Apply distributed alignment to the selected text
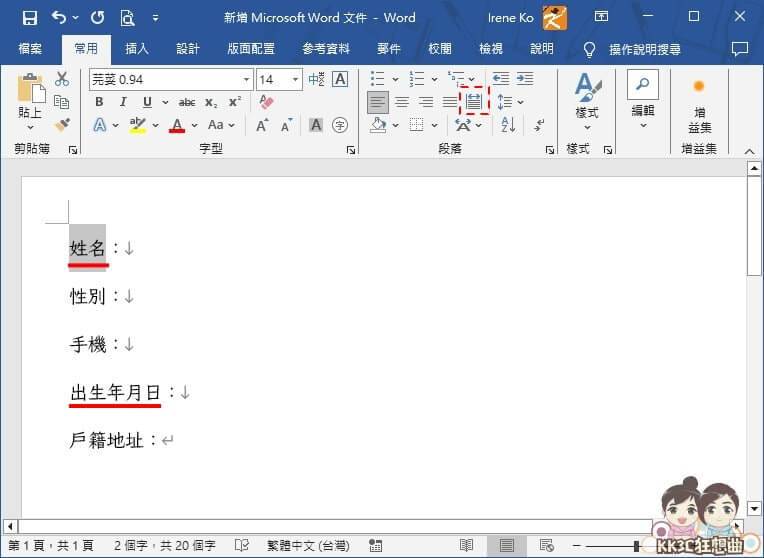The height and width of the screenshot is (558, 764). point(474,101)
